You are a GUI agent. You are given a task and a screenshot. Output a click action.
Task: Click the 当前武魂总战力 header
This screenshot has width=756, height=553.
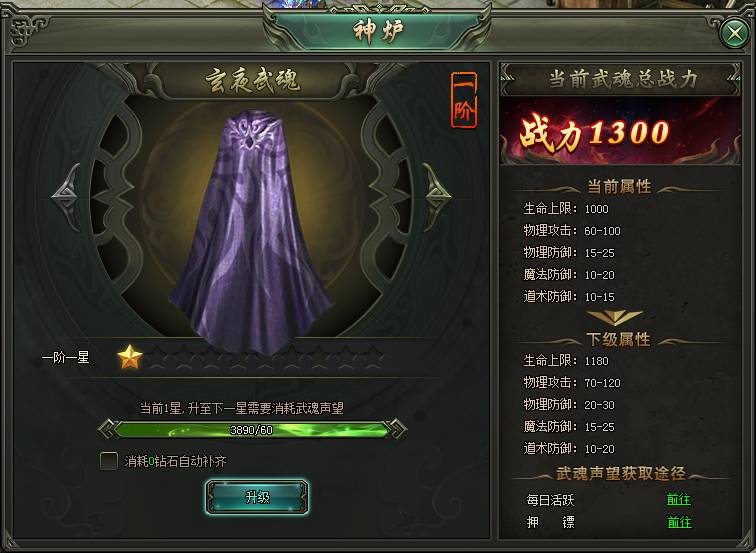click(621, 79)
